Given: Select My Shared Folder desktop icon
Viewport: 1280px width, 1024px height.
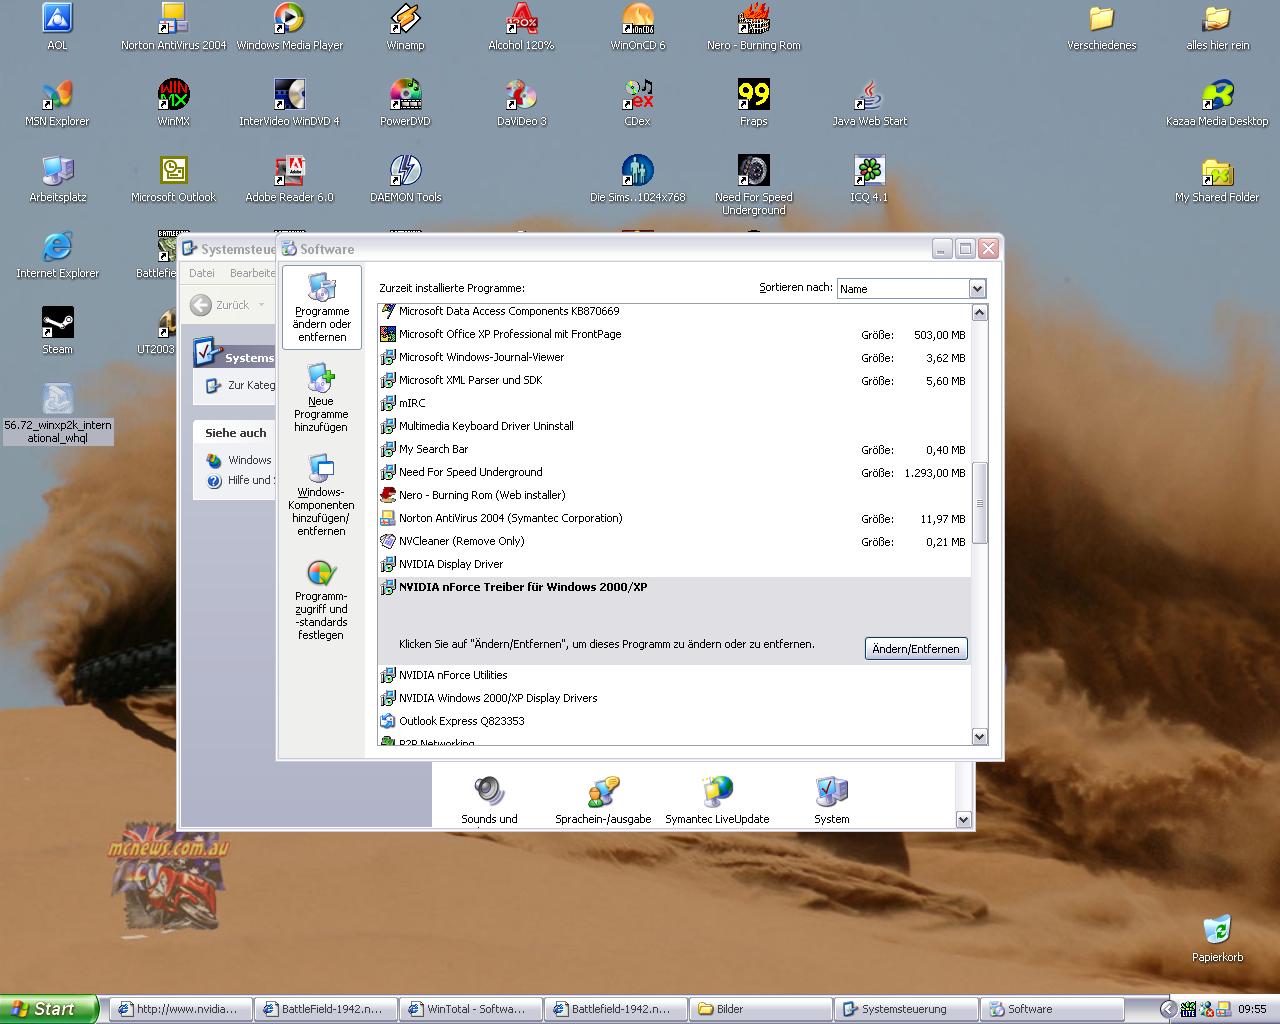Looking at the screenshot, I should [x=1217, y=178].
